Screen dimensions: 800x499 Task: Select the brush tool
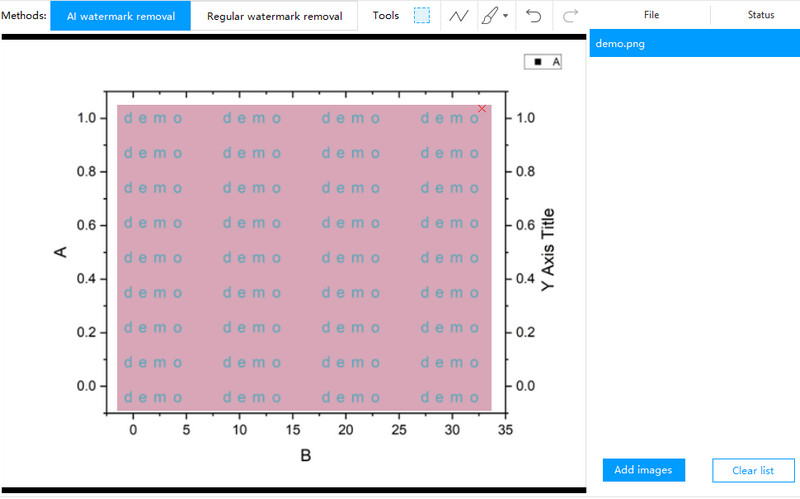(489, 16)
